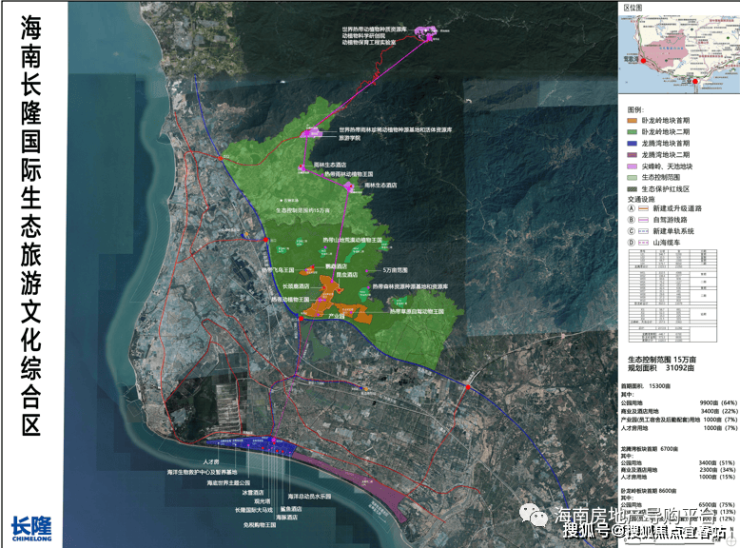Click dark swatch for 生态保护红线区
Image resolution: width=740 pixels, height=548 pixels.
[632, 189]
